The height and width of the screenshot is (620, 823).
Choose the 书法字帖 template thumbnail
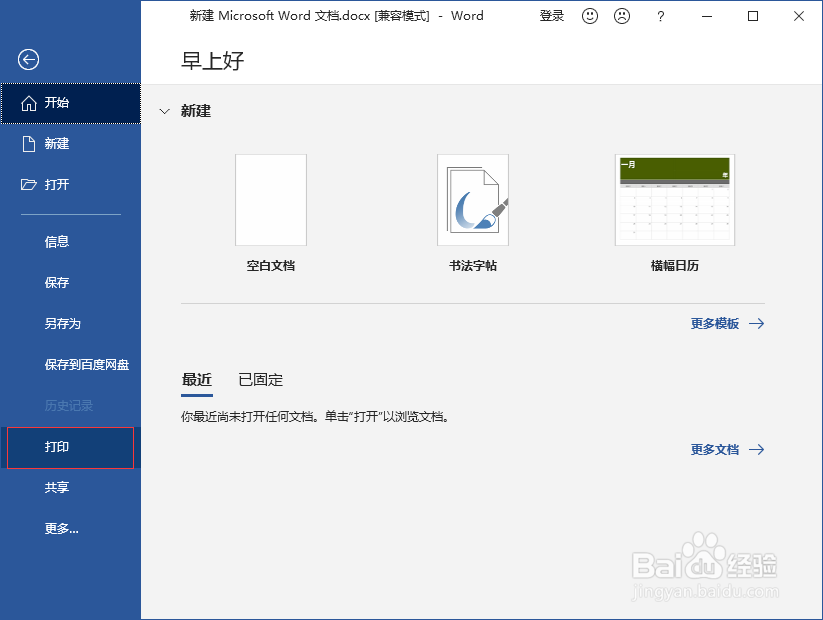[x=473, y=200]
